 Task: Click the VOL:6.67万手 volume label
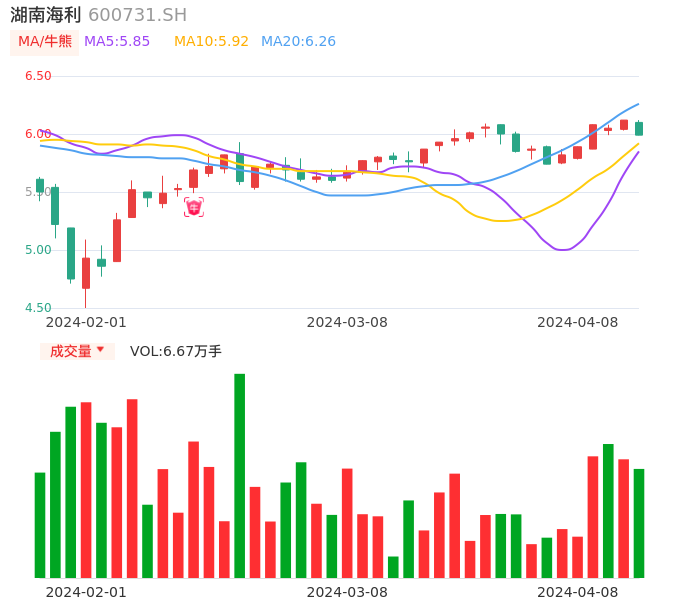pyautogui.click(x=175, y=351)
